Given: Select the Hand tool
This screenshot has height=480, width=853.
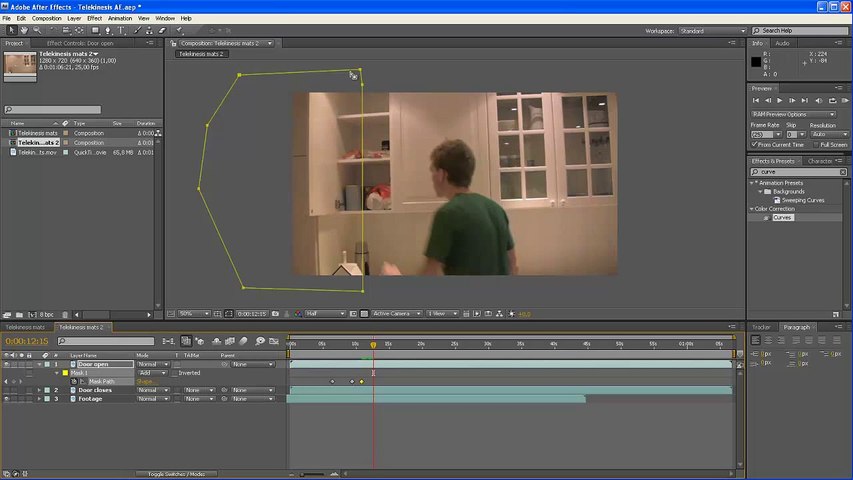Looking at the screenshot, I should pos(24,30).
